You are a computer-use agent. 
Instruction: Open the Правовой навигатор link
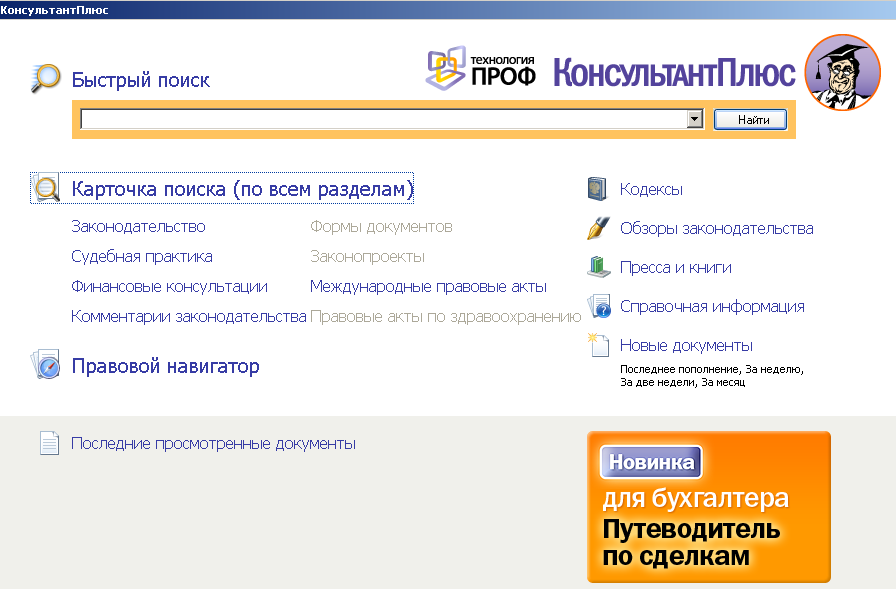[166, 366]
